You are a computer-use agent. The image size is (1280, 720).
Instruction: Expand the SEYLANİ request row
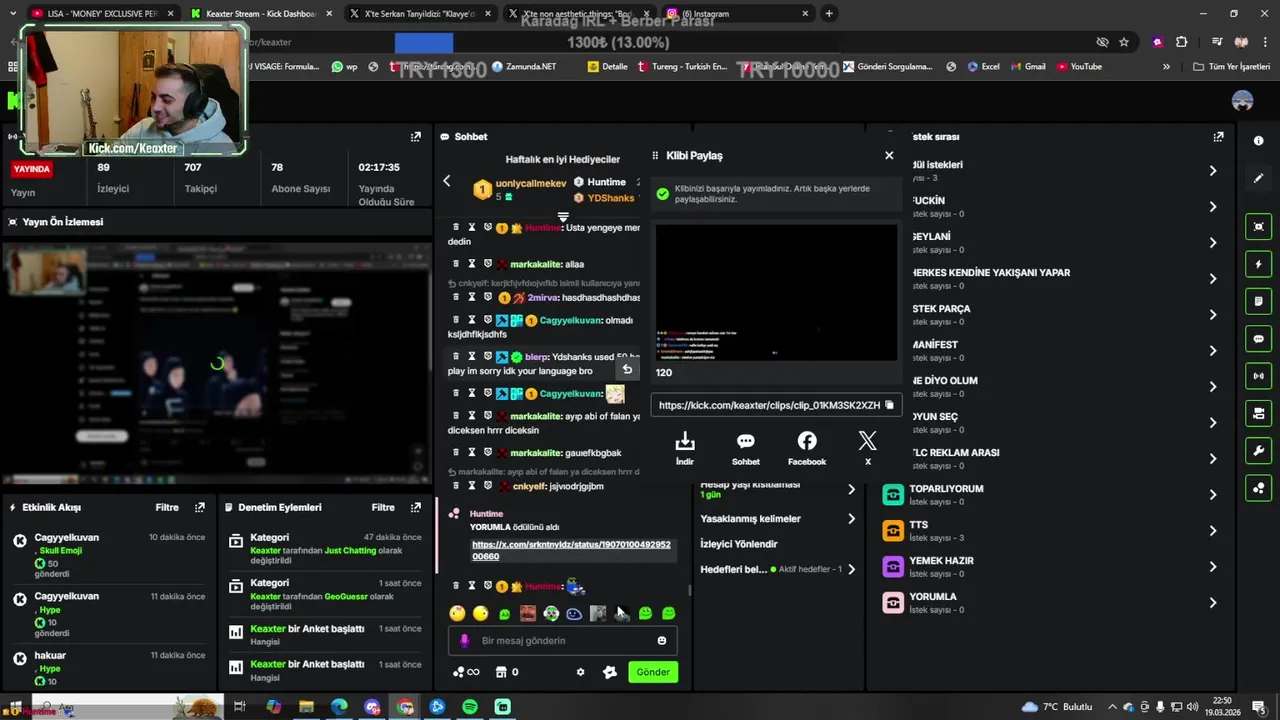(1212, 243)
